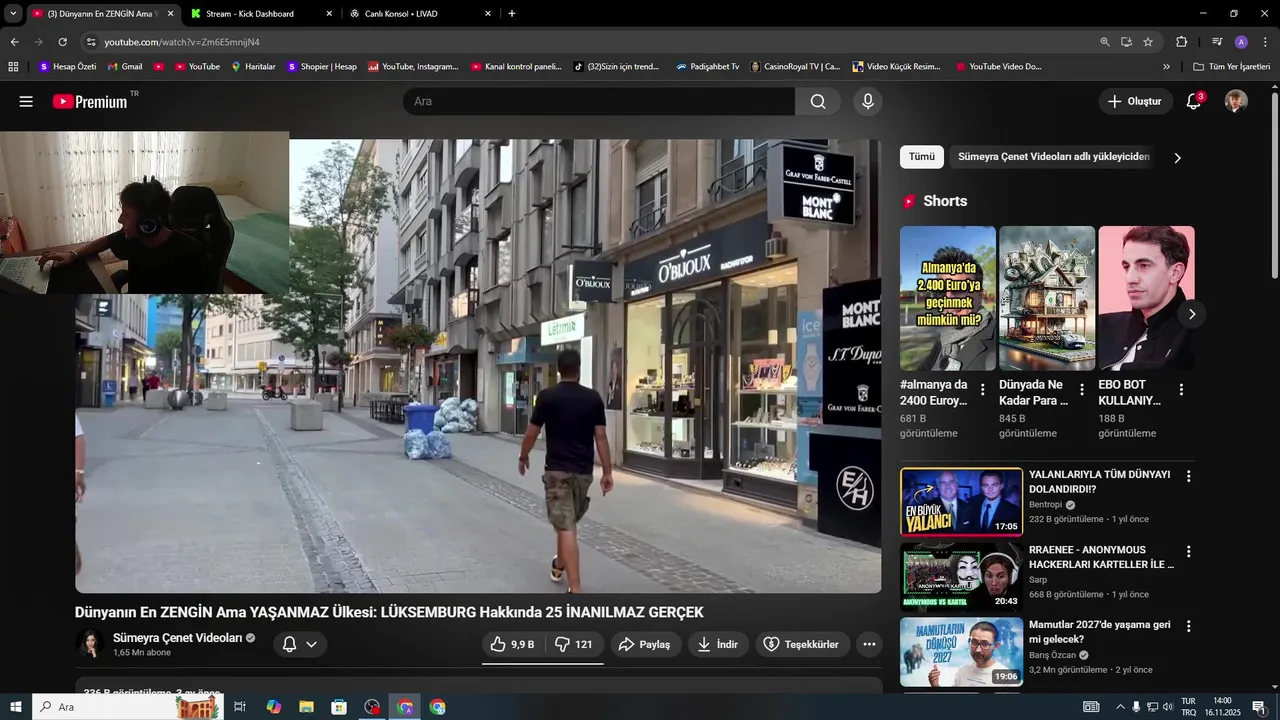Viewport: 1280px width, 720px height.
Task: Click the Paylaş share button
Action: click(645, 644)
